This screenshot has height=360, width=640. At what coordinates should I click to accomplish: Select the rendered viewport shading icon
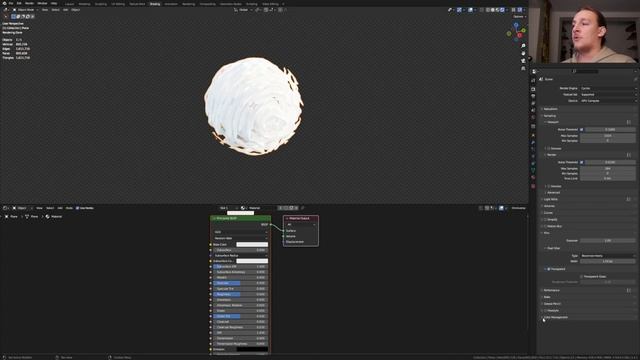(502, 10)
